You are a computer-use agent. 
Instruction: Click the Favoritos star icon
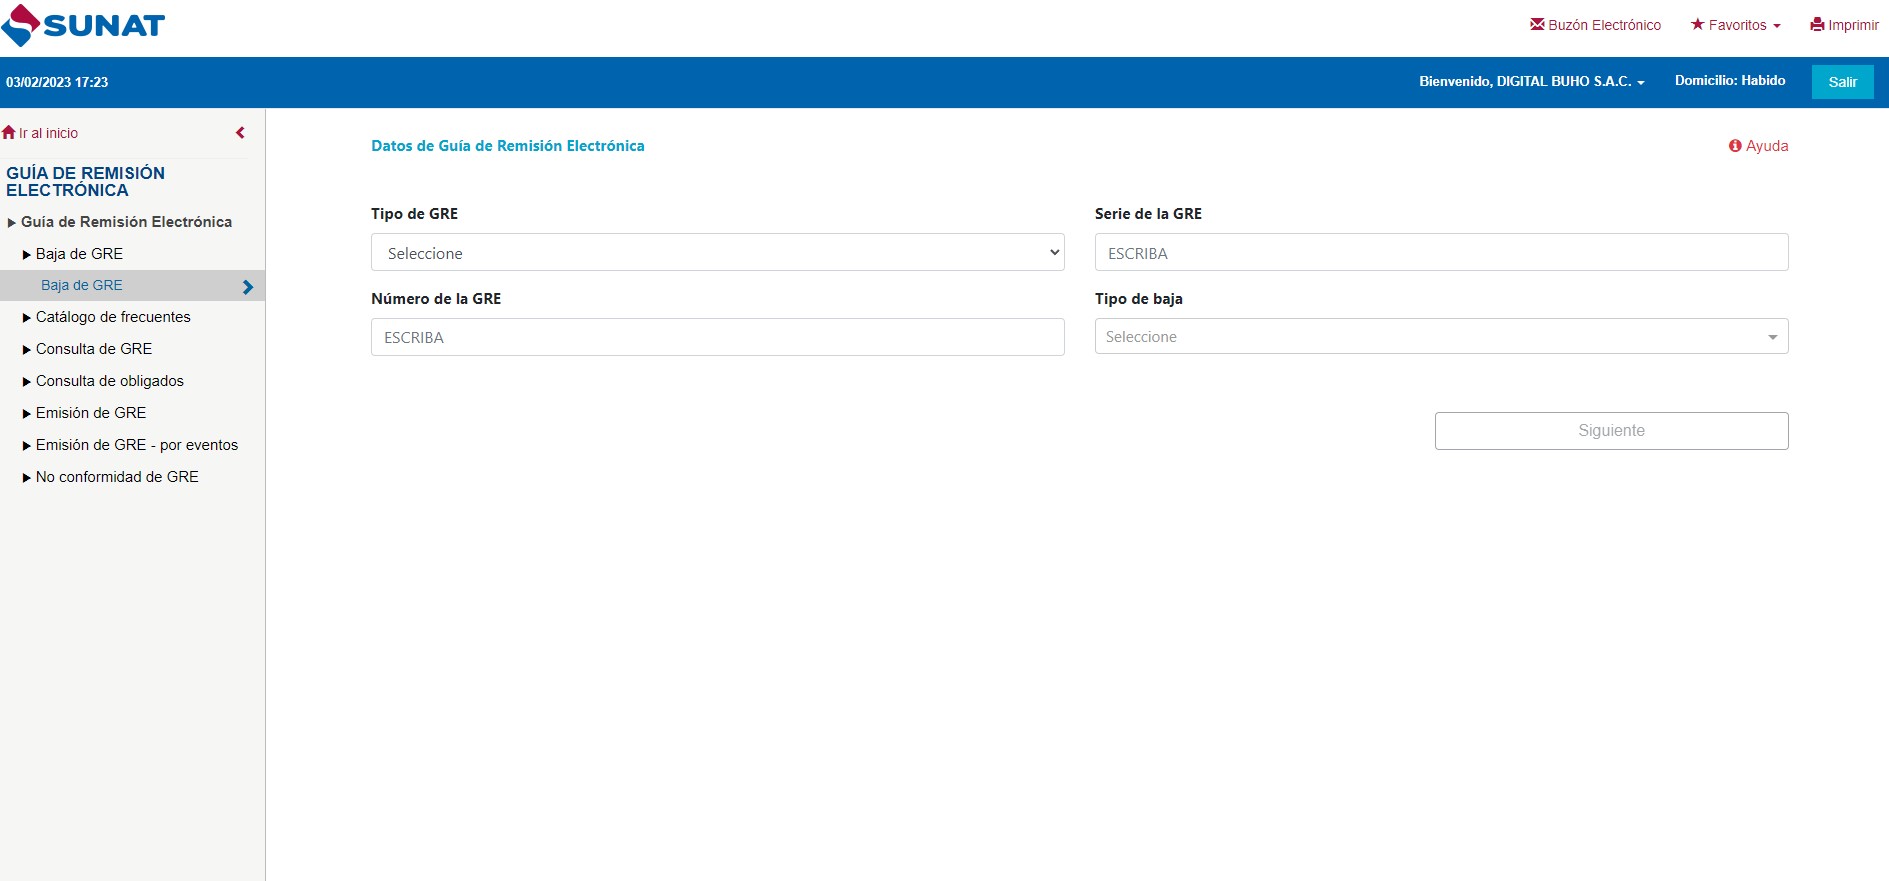[x=1697, y=24]
